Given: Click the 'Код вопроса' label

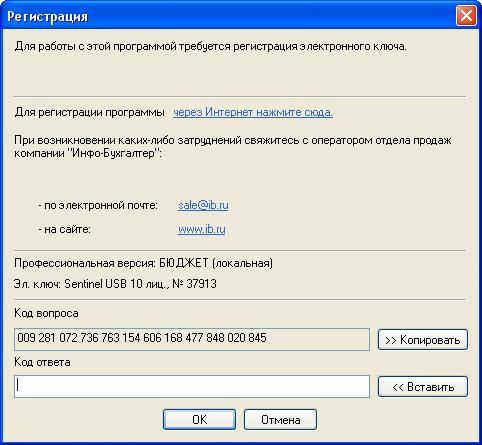Looking at the screenshot, I should (46, 313).
